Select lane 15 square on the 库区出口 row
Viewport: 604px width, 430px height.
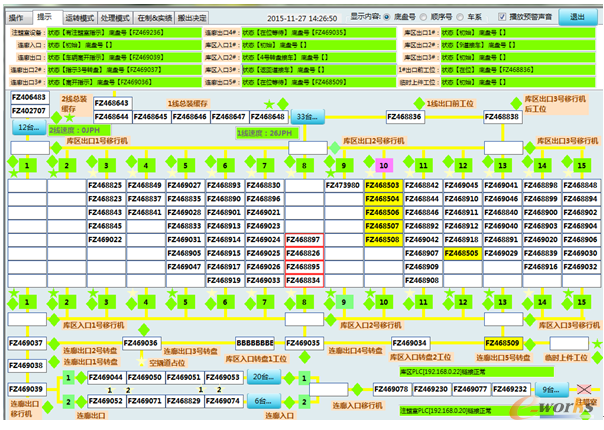582,166
